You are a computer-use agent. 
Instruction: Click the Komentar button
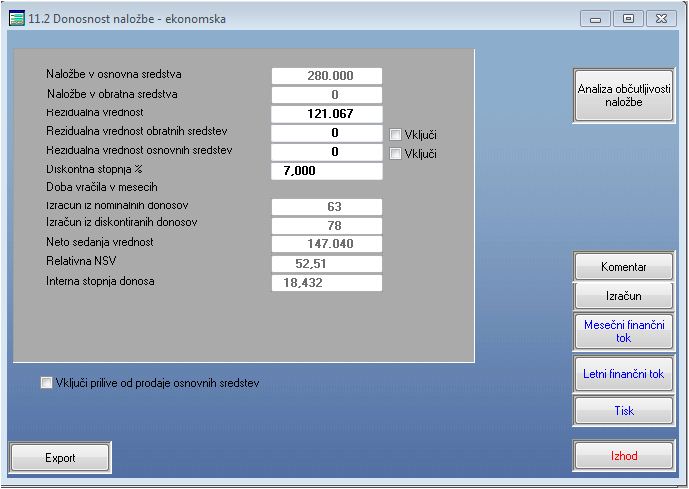[623, 267]
